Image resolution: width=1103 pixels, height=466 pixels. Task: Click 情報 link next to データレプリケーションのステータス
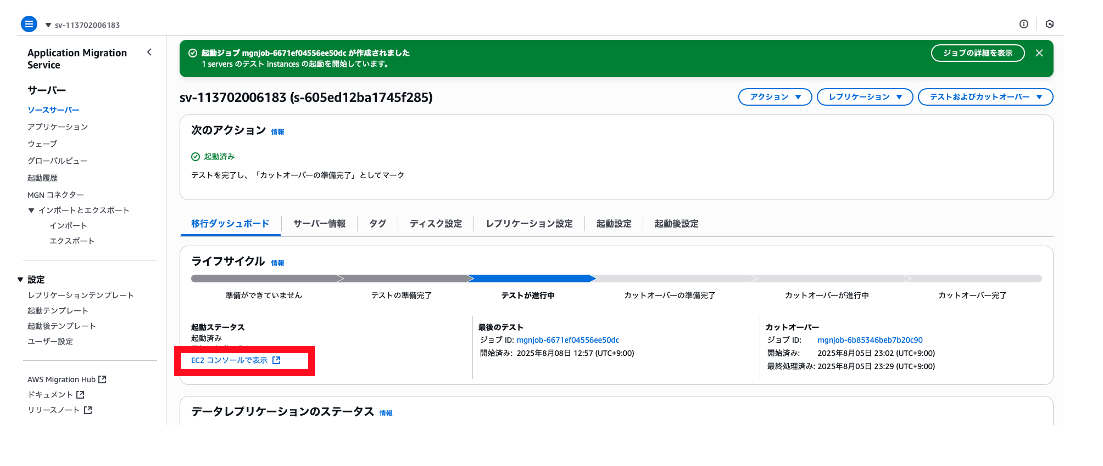tap(386, 413)
